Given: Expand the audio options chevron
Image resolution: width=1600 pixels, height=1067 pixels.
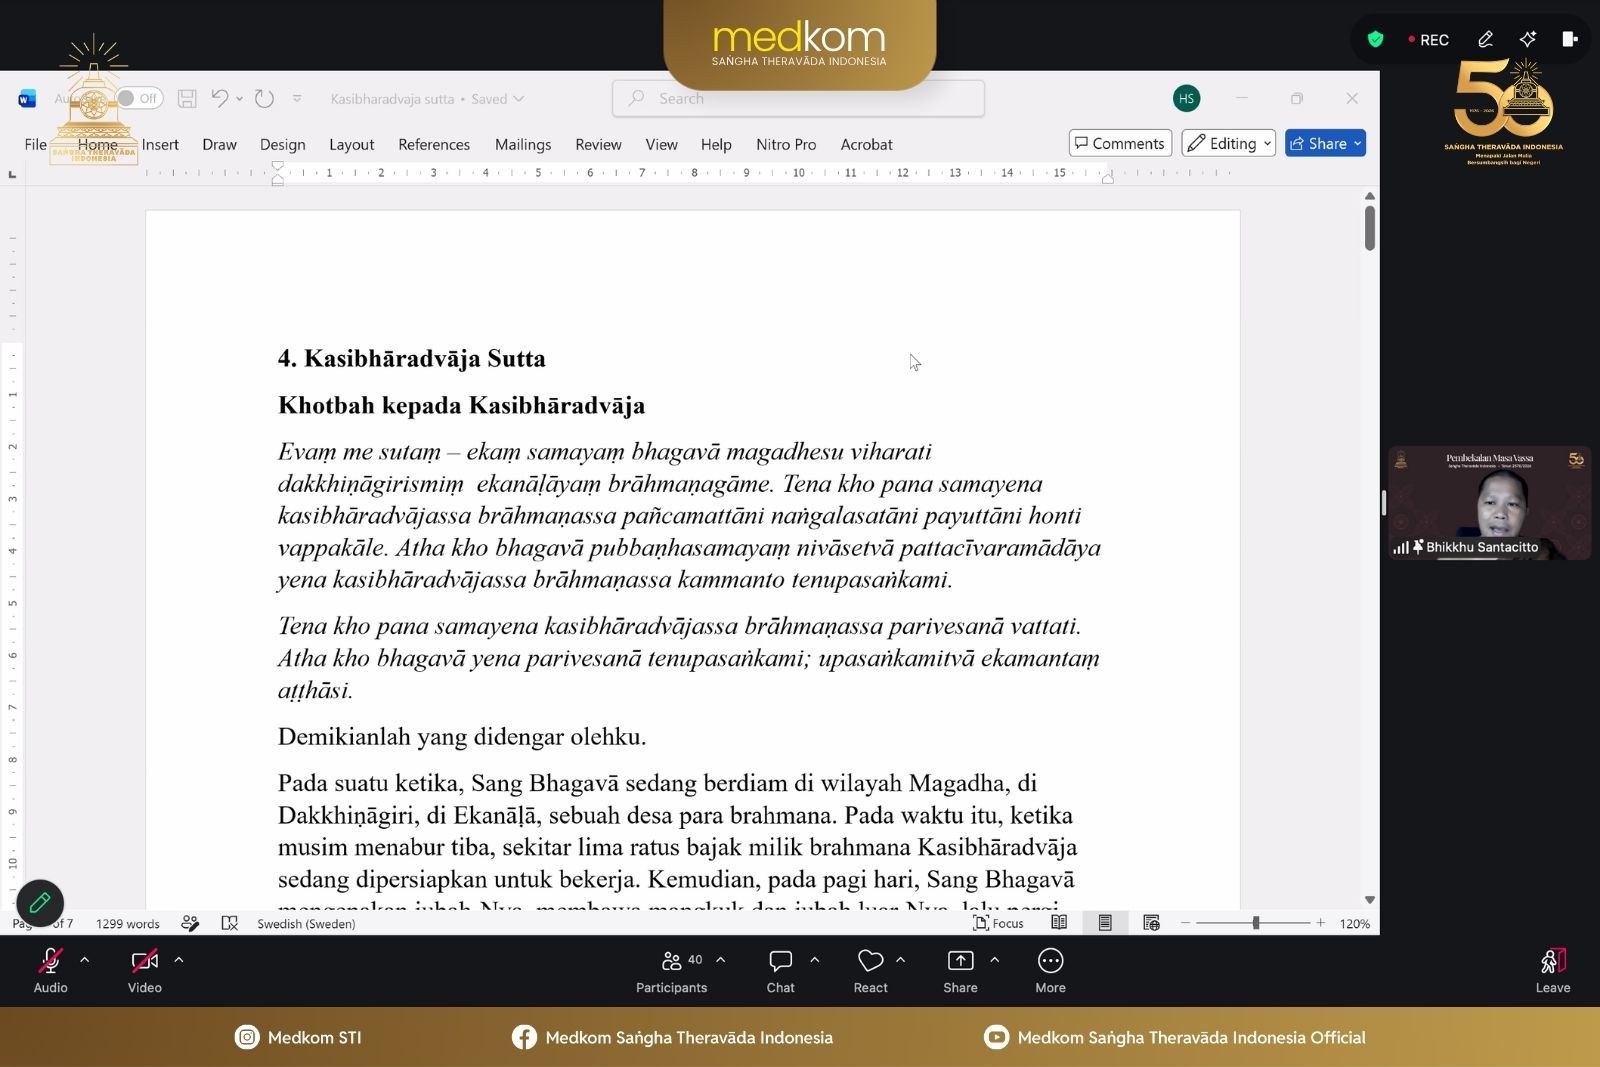Looking at the screenshot, I should click(85, 960).
